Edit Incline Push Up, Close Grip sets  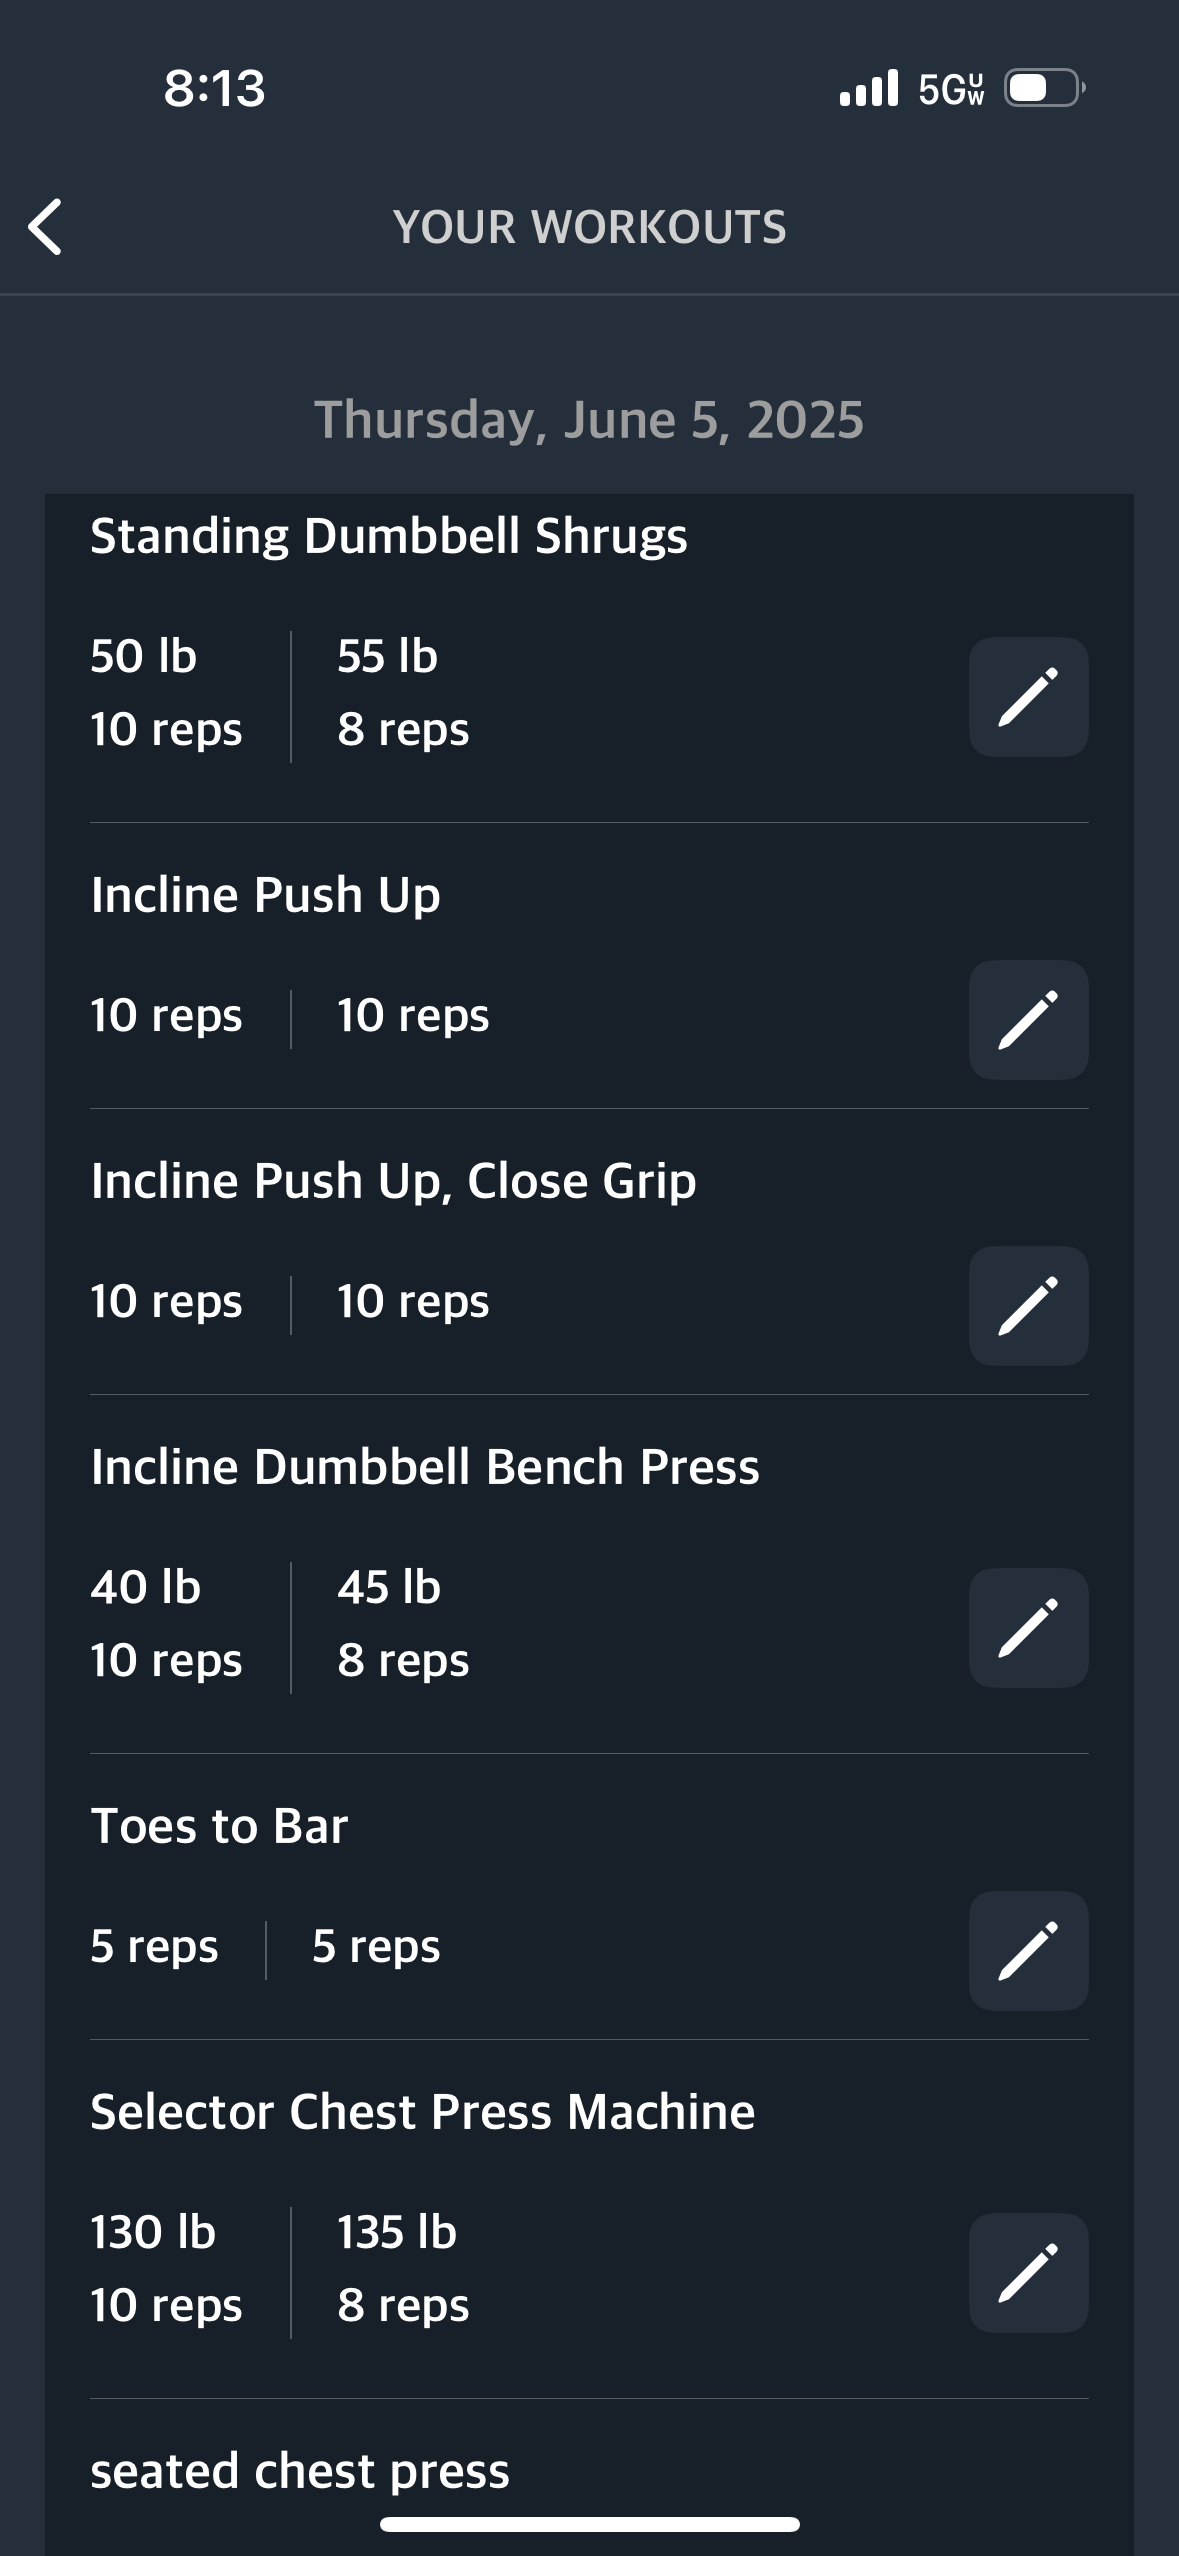(x=1028, y=1306)
